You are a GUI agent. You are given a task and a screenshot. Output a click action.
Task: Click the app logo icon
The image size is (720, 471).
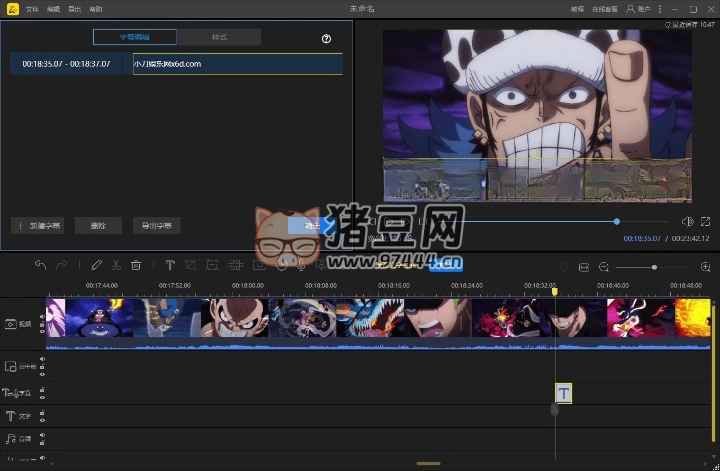(x=13, y=9)
